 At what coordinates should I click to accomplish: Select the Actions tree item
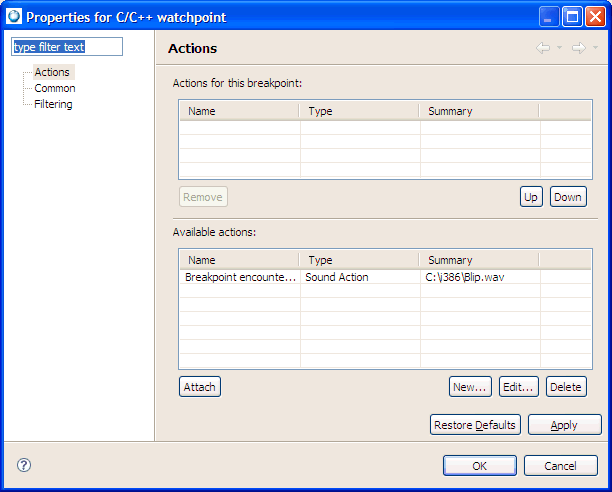[52, 72]
